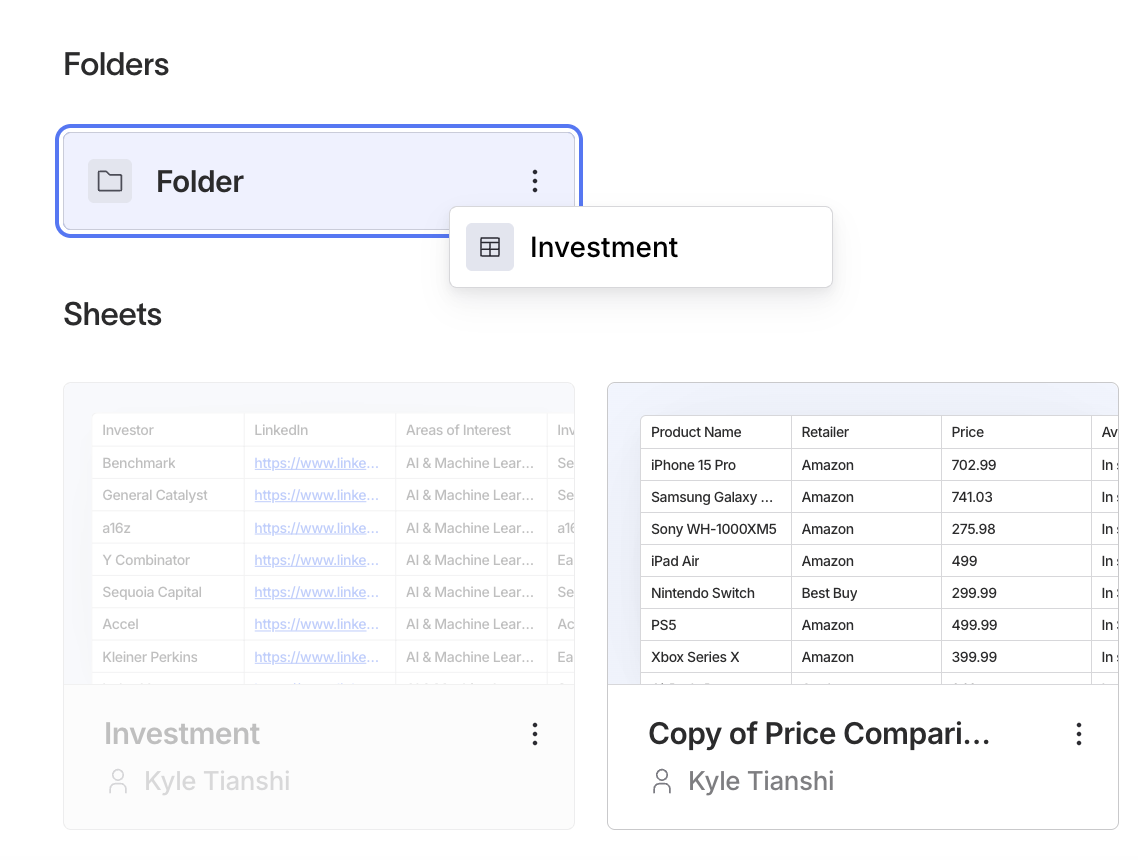Open the Folder card's three-dot menu

point(535,181)
